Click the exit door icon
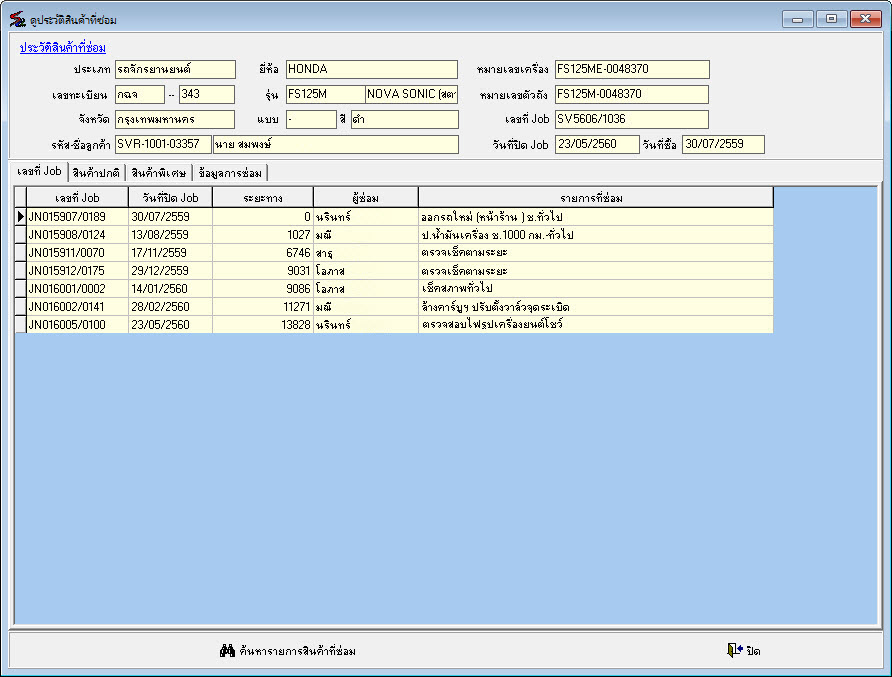892x677 pixels. [x=734, y=650]
